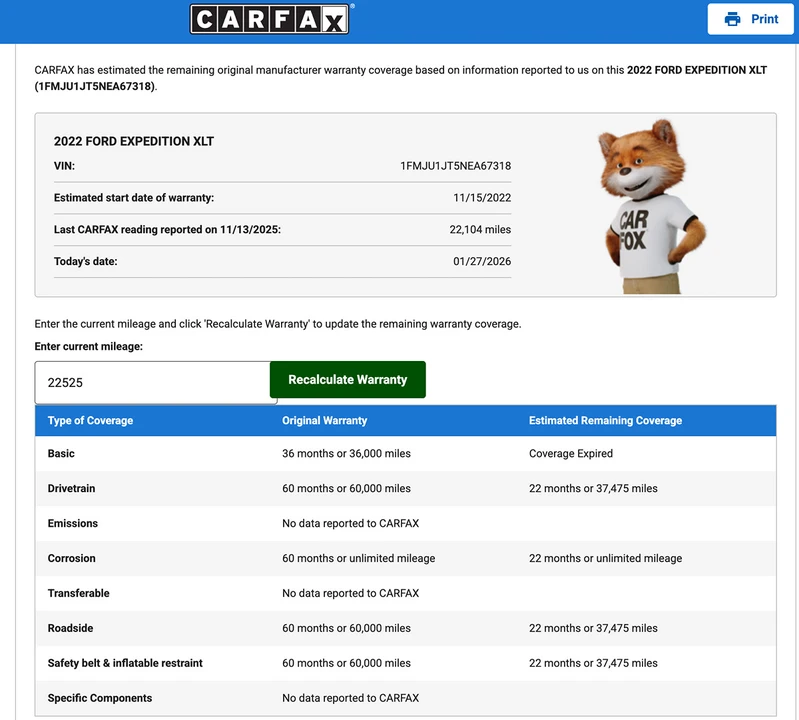Screen dimensions: 799x720
Task: Click the VIN value 1FMJU1JT5NEA67318 in the vehicle card
Action: coord(455,166)
